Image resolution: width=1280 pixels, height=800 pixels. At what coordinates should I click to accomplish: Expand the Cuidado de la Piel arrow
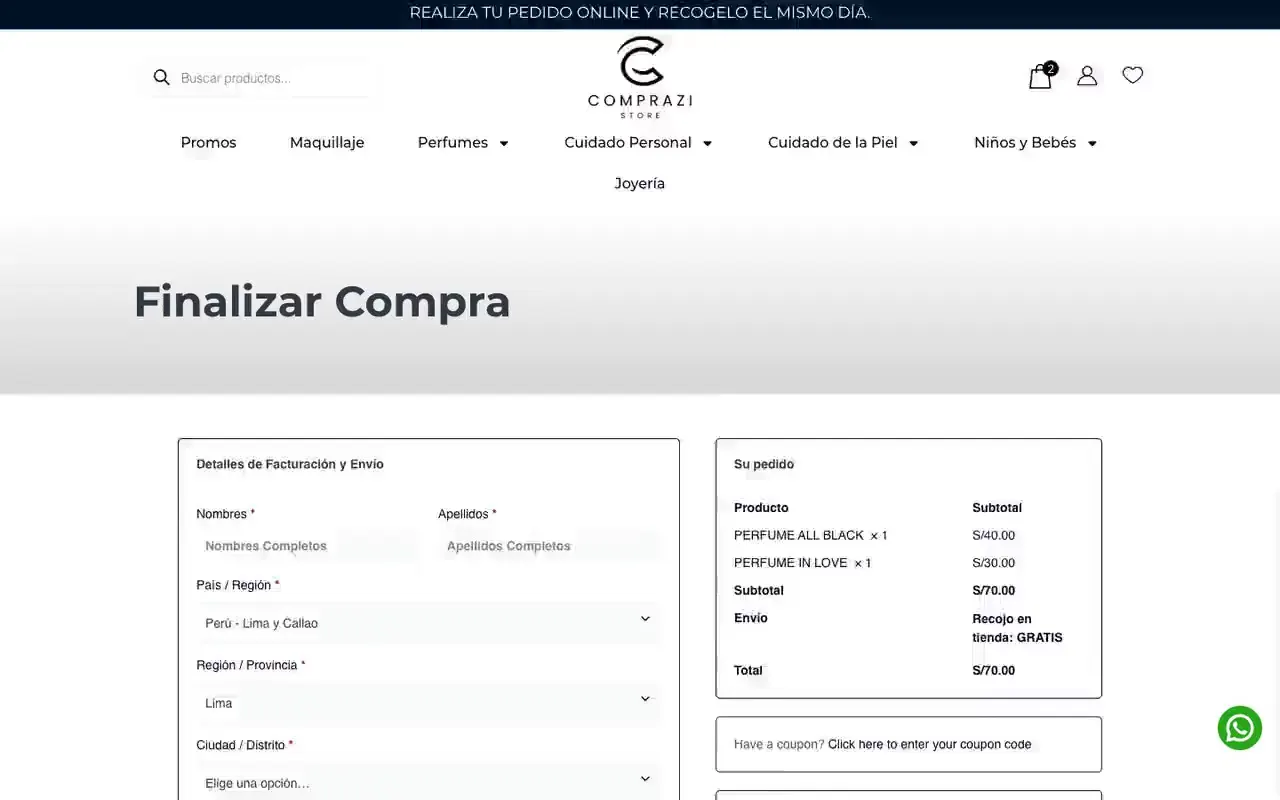tap(913, 143)
